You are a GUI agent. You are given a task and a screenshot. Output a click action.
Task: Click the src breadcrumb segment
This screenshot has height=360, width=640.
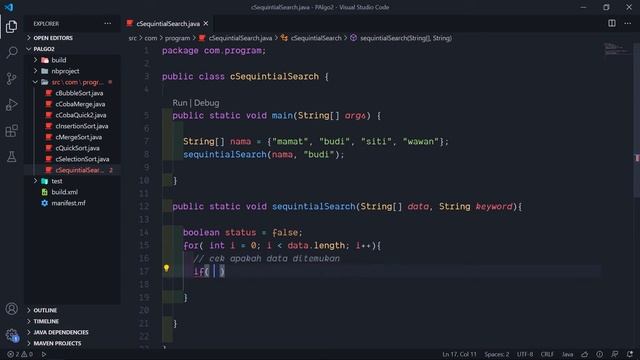coord(132,38)
